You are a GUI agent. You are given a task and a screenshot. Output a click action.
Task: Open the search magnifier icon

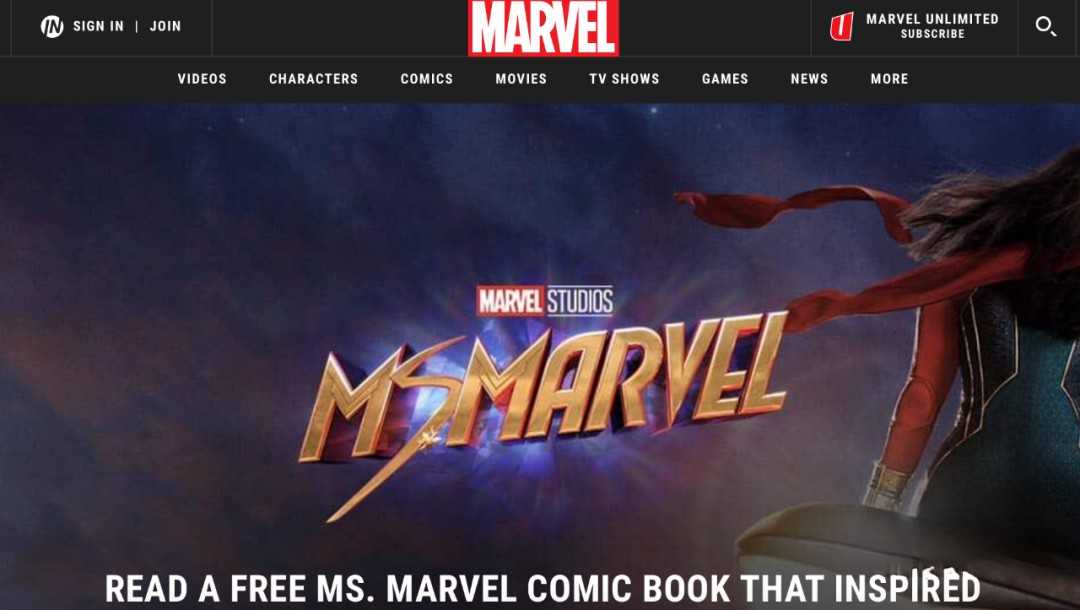(x=1046, y=26)
